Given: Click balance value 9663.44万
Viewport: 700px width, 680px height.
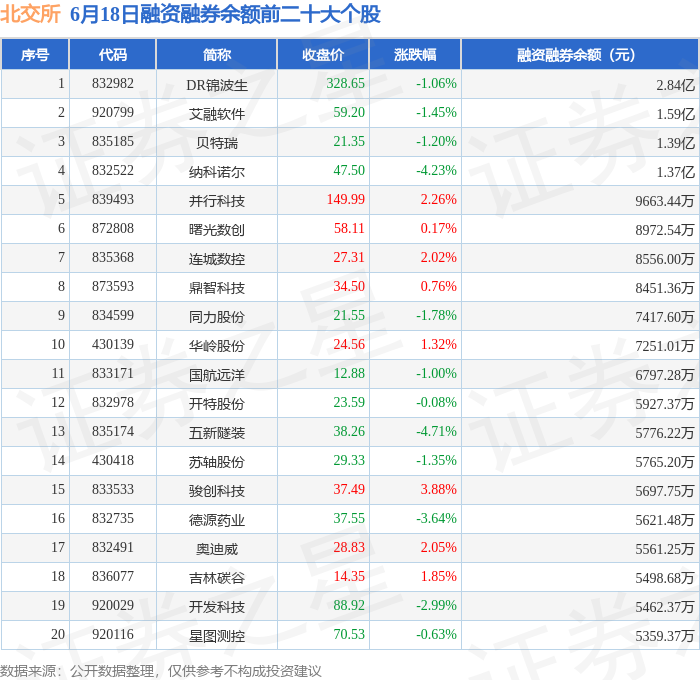Looking at the screenshot, I should pyautogui.click(x=665, y=201).
